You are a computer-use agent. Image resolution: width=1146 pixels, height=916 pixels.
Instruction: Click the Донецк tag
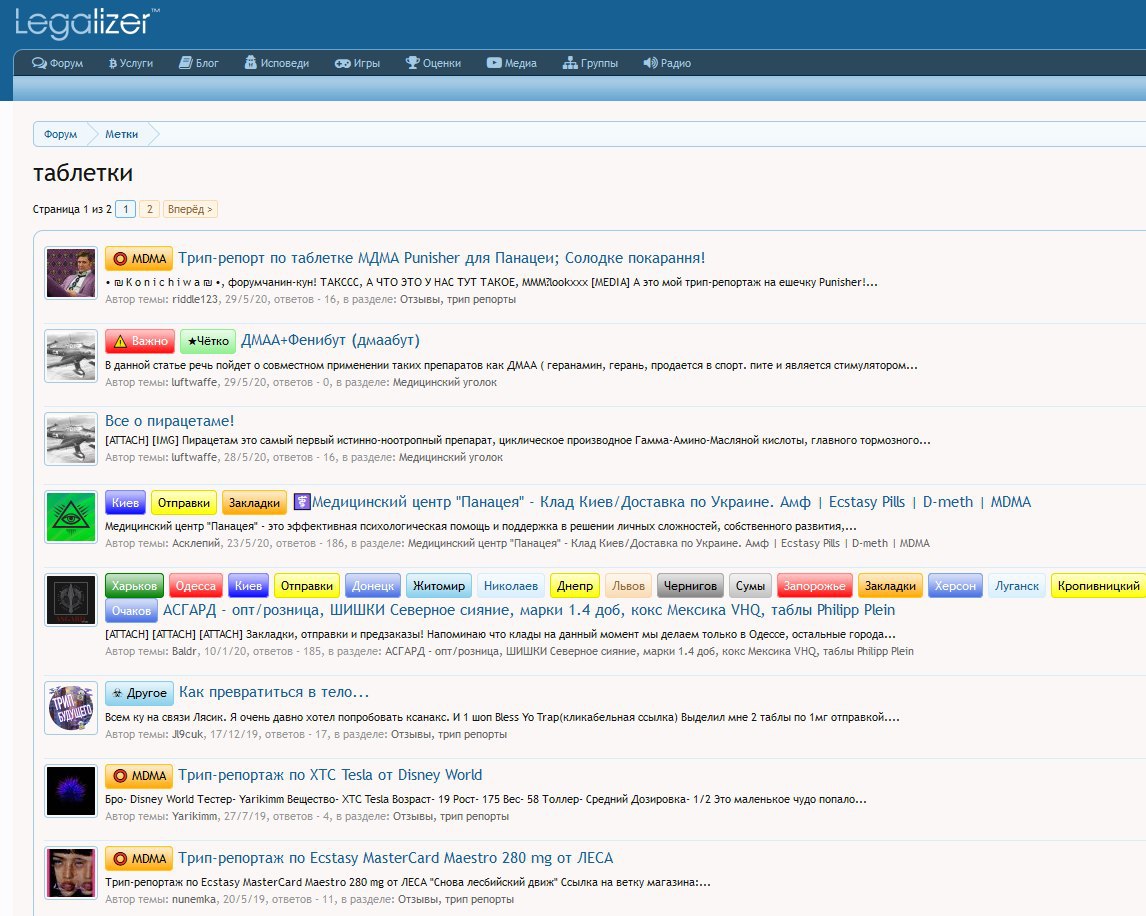pos(373,586)
